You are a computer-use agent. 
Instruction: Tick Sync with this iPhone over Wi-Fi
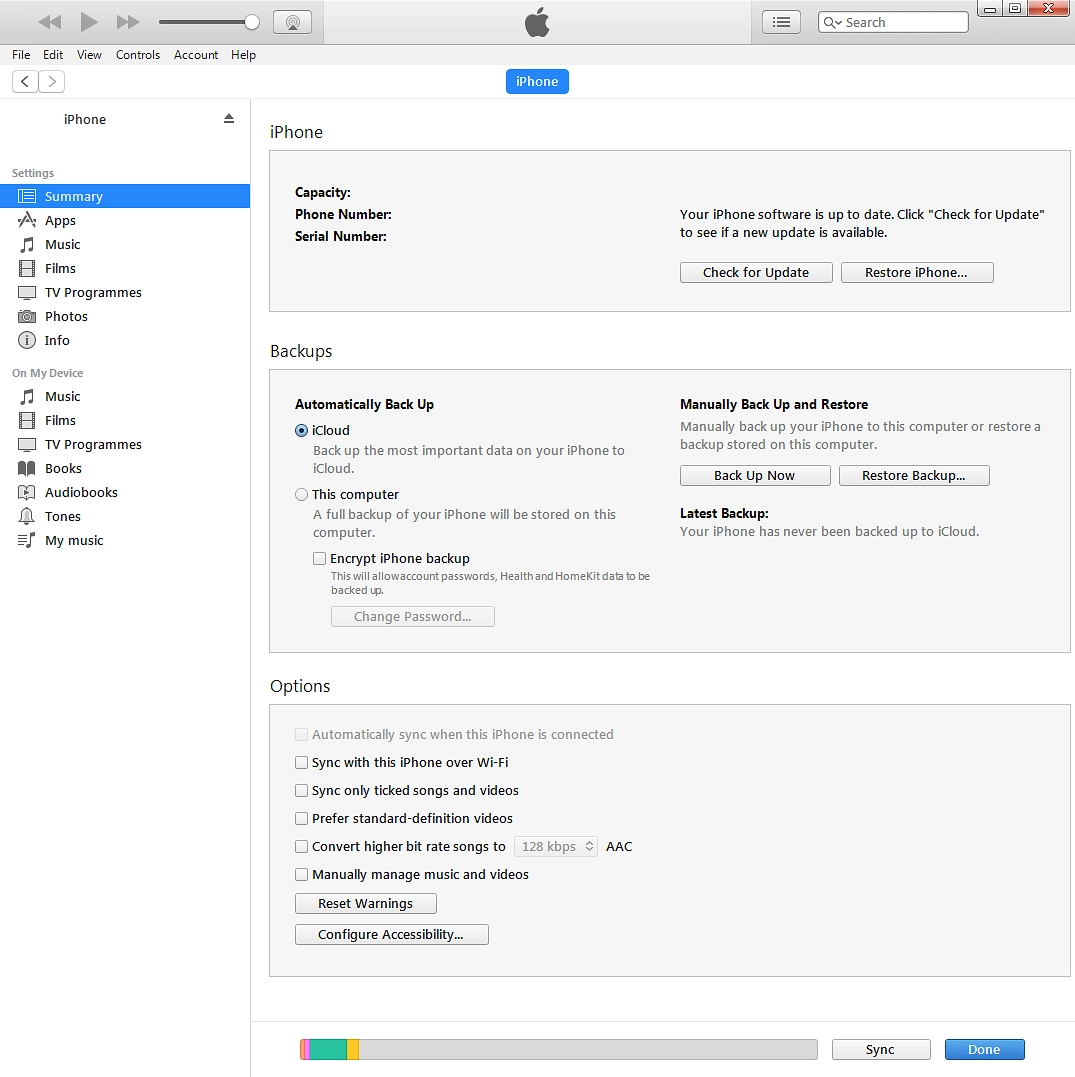point(302,763)
